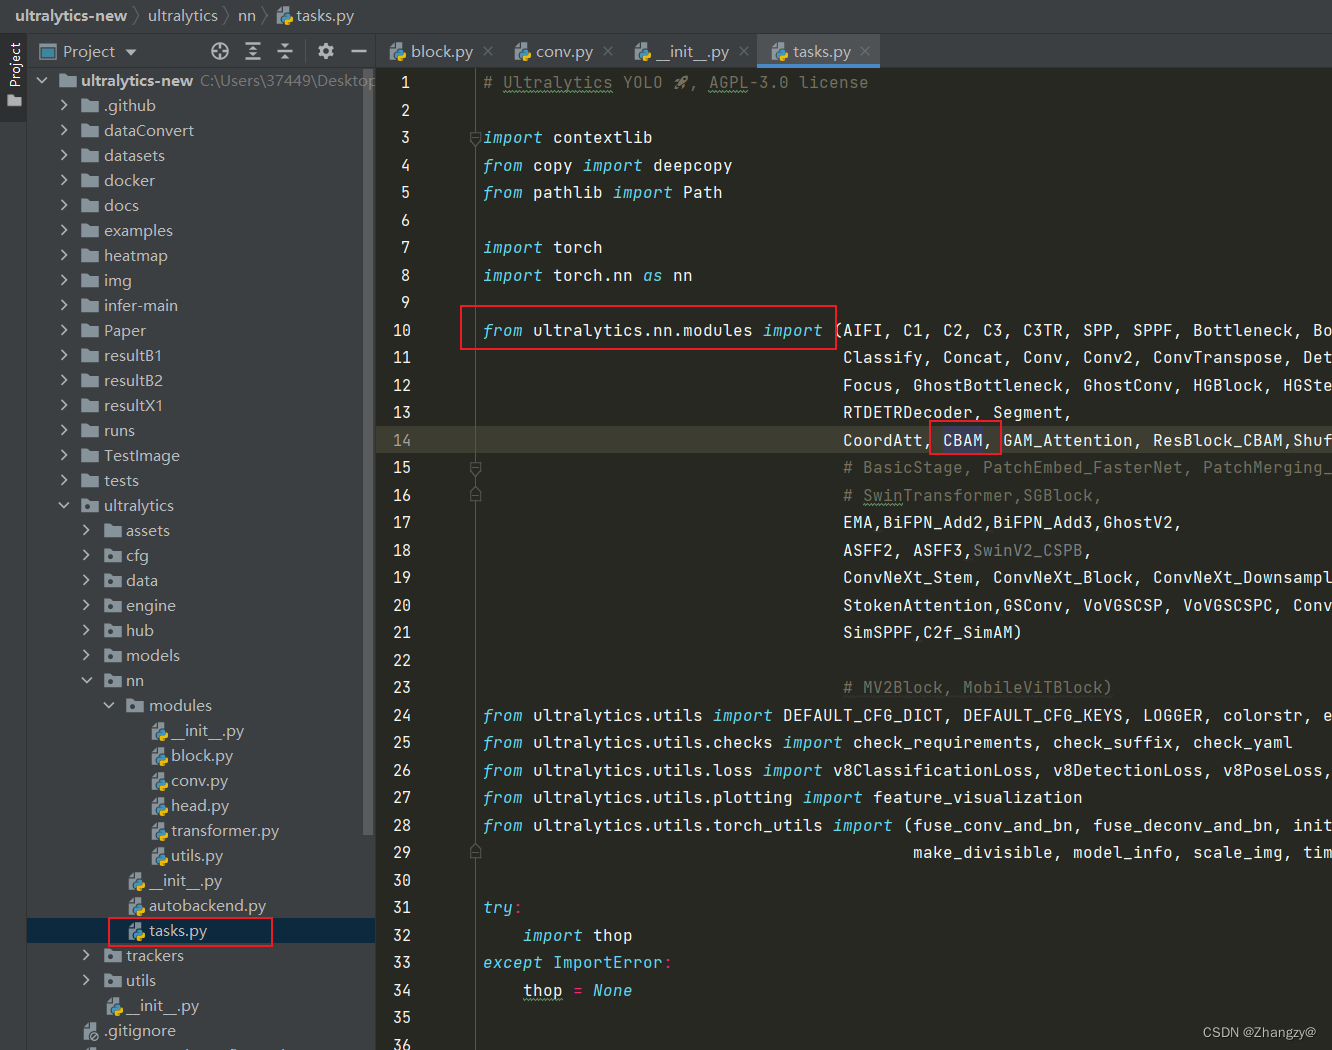Screen dimensions: 1332x1050
Task: Close the block.py tab
Action: (488, 51)
